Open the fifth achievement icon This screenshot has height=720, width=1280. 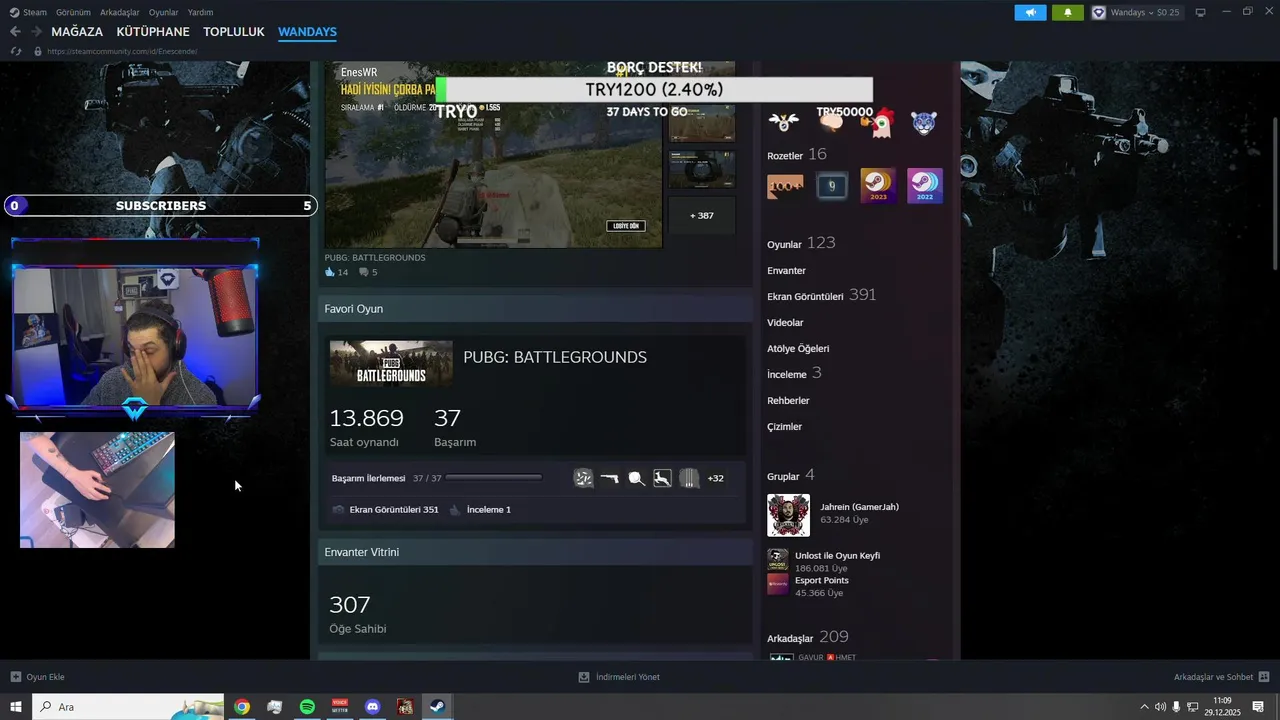click(689, 478)
